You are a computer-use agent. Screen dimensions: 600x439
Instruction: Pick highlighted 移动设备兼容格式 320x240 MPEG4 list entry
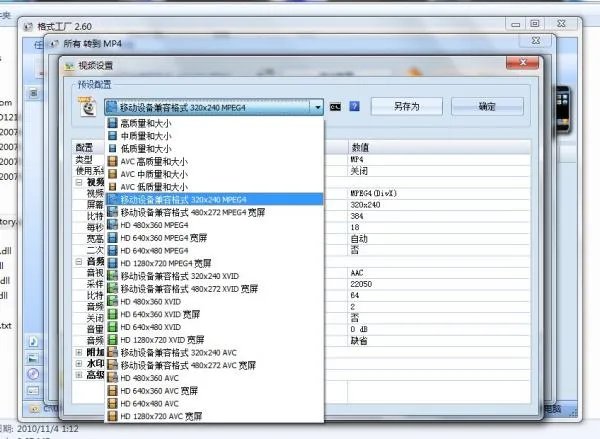[x=214, y=199]
